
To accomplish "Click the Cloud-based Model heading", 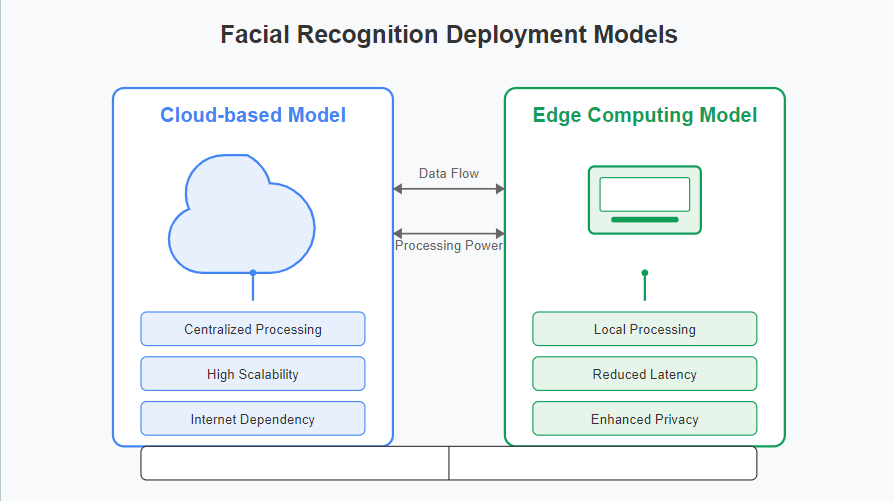I will pyautogui.click(x=253, y=115).
